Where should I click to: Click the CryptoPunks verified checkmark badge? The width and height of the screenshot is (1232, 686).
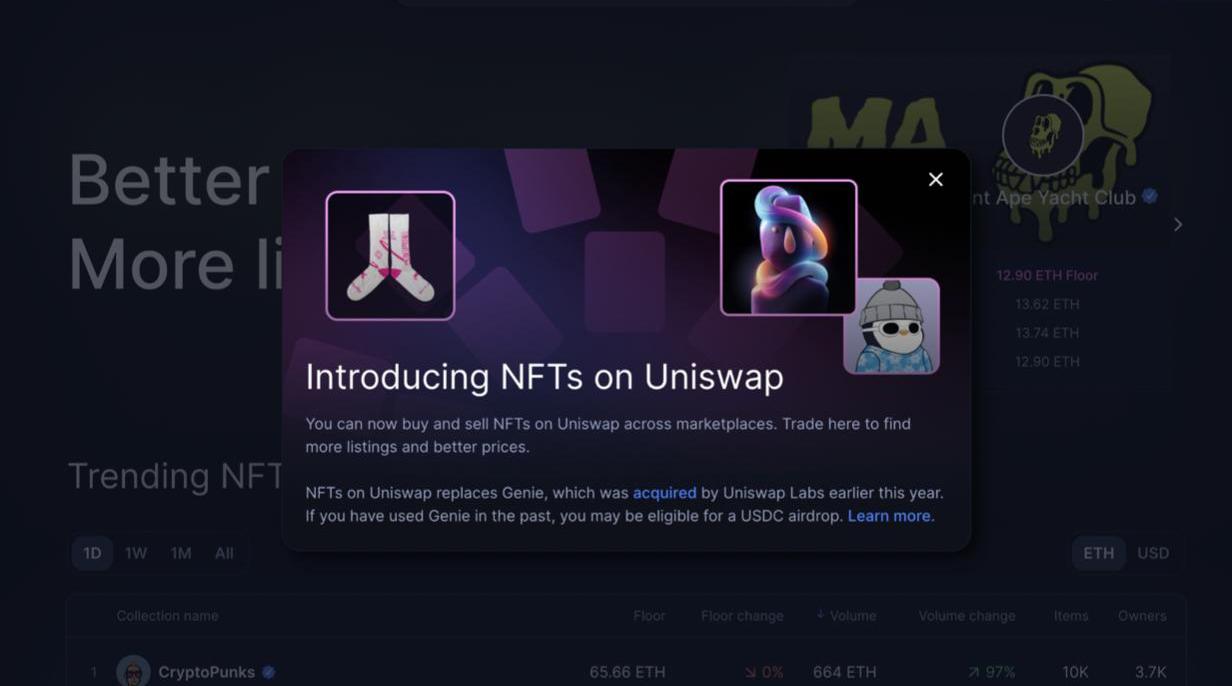pyautogui.click(x=268, y=672)
